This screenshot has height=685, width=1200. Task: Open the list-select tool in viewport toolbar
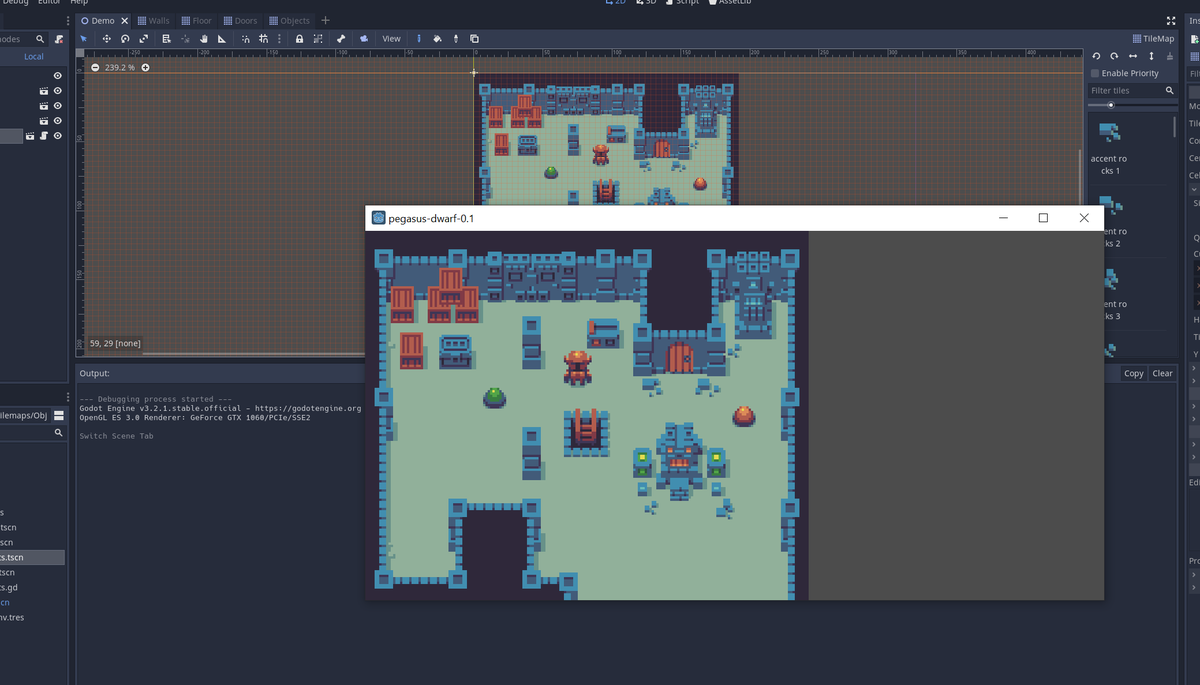coord(166,39)
